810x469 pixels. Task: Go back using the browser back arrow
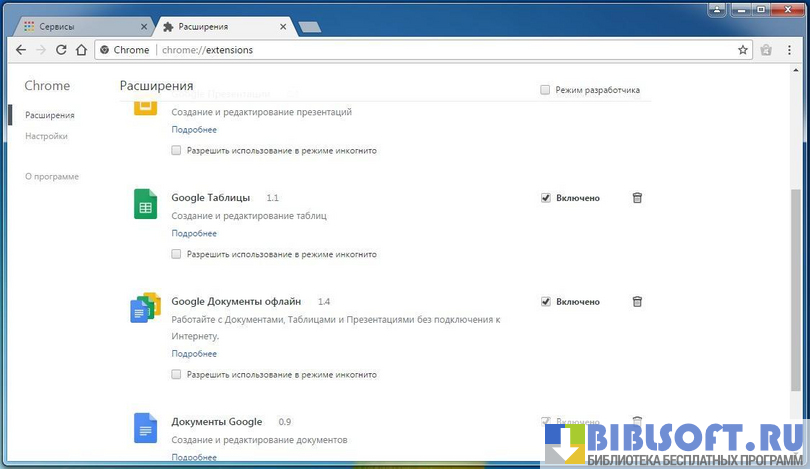(21, 50)
